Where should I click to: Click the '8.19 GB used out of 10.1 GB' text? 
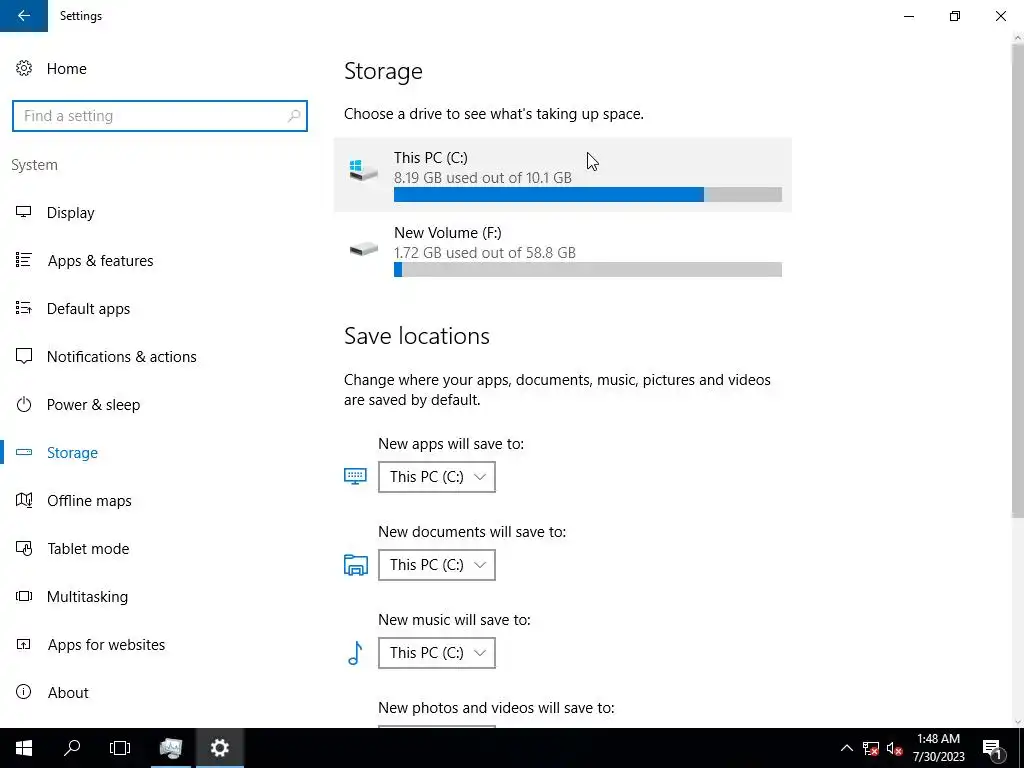(483, 178)
